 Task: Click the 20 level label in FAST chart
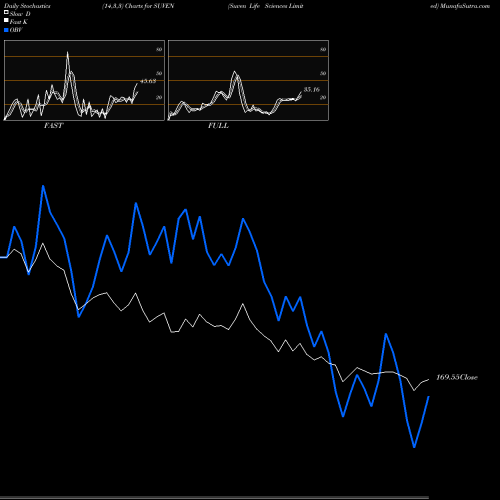click(x=159, y=97)
